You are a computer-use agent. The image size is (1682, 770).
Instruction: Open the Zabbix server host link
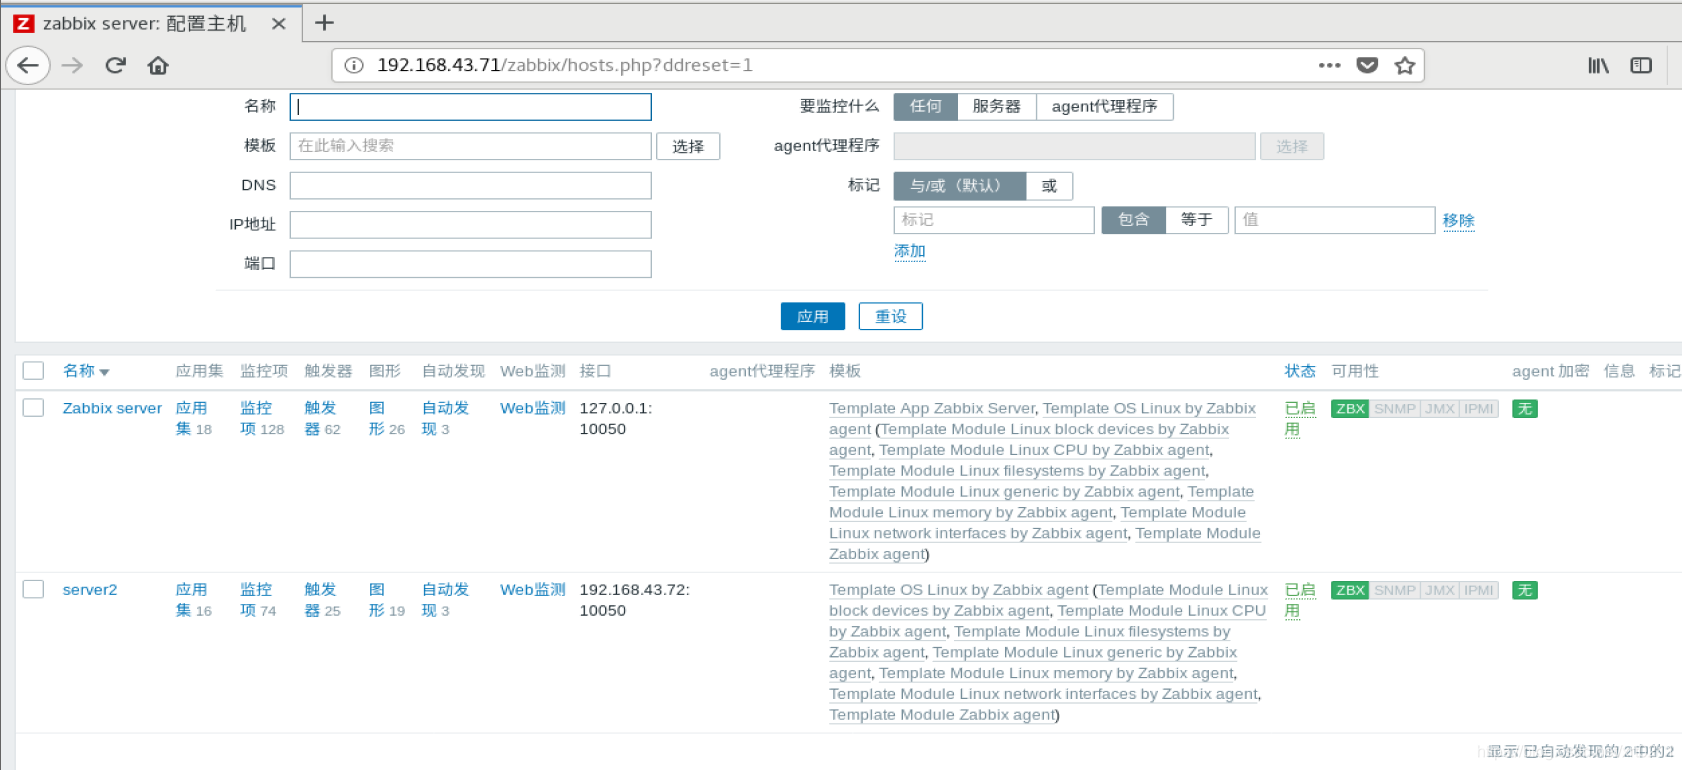pyautogui.click(x=112, y=408)
